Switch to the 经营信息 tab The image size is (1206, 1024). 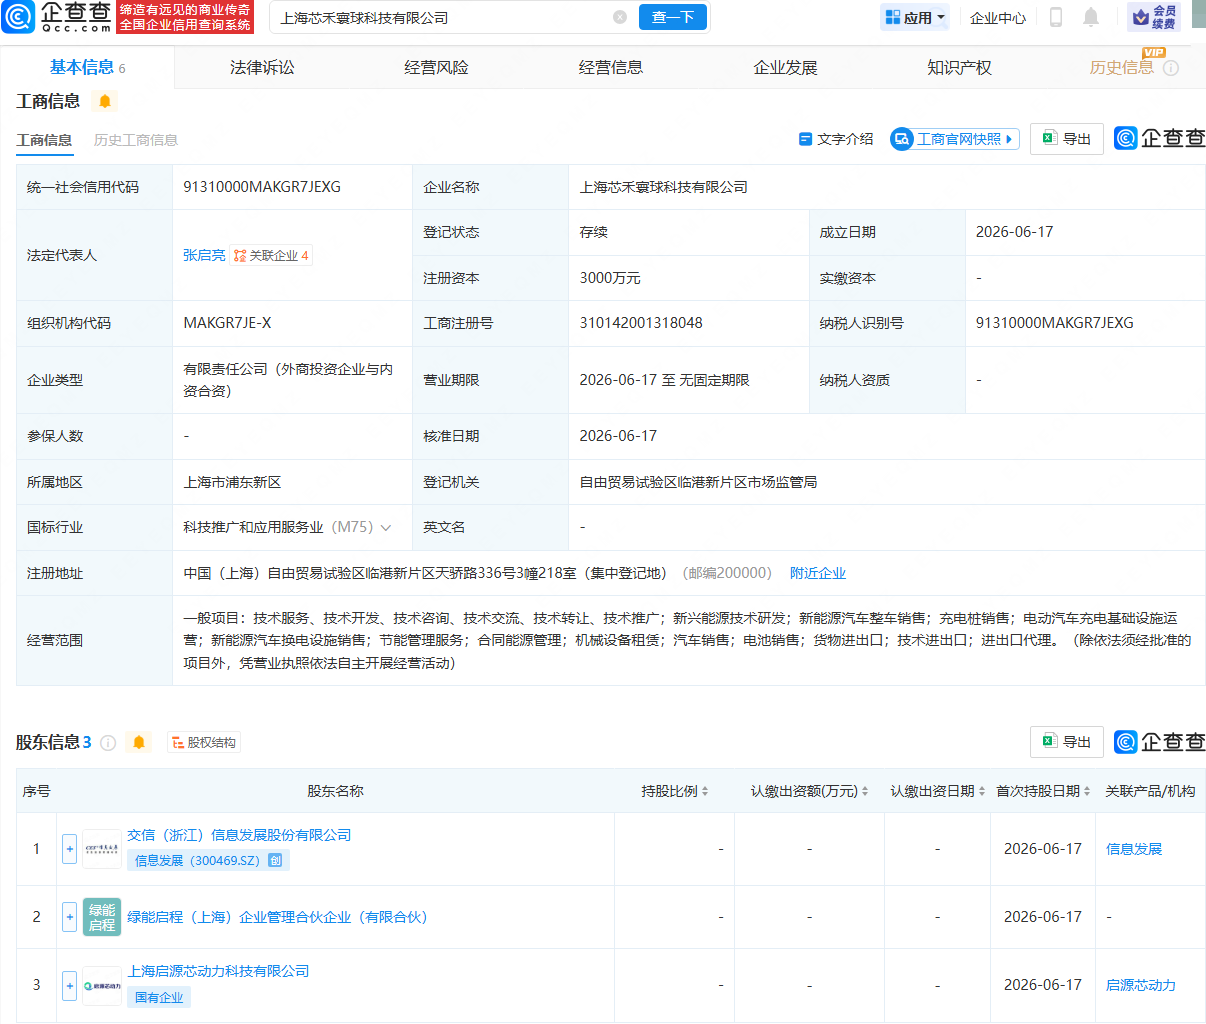(611, 67)
